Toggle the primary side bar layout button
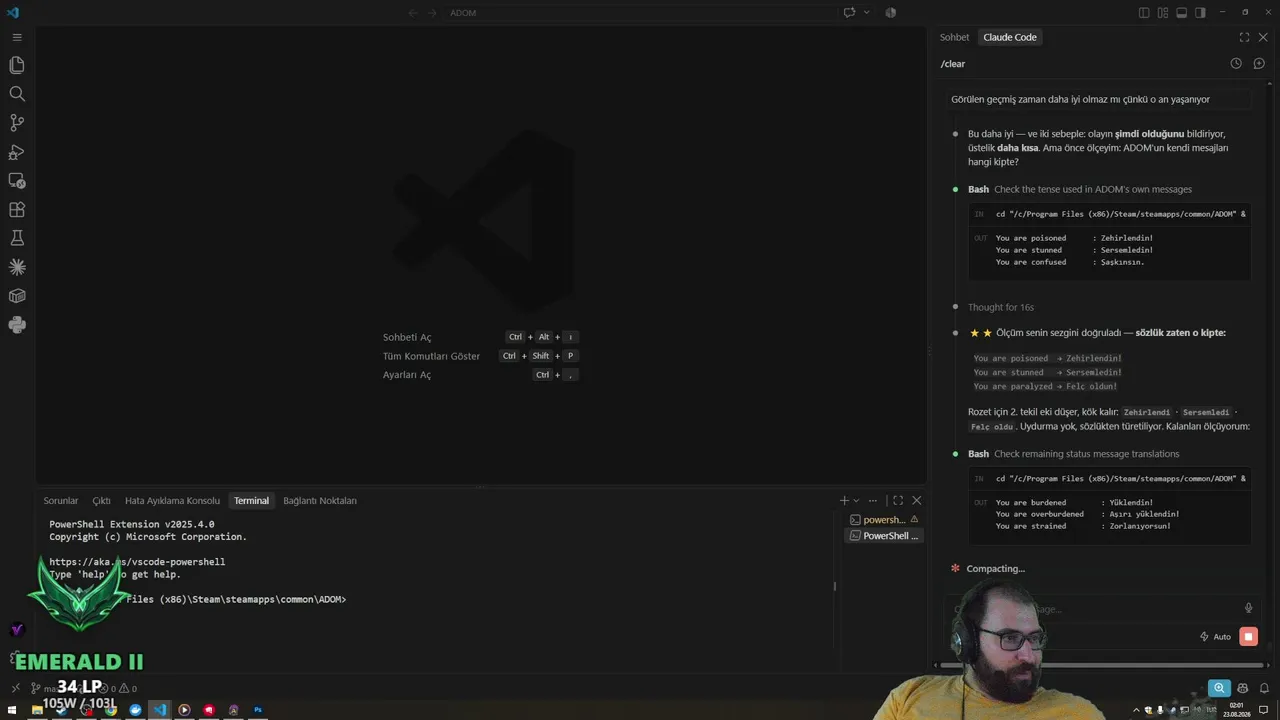The width and height of the screenshot is (1280, 720). click(1144, 13)
